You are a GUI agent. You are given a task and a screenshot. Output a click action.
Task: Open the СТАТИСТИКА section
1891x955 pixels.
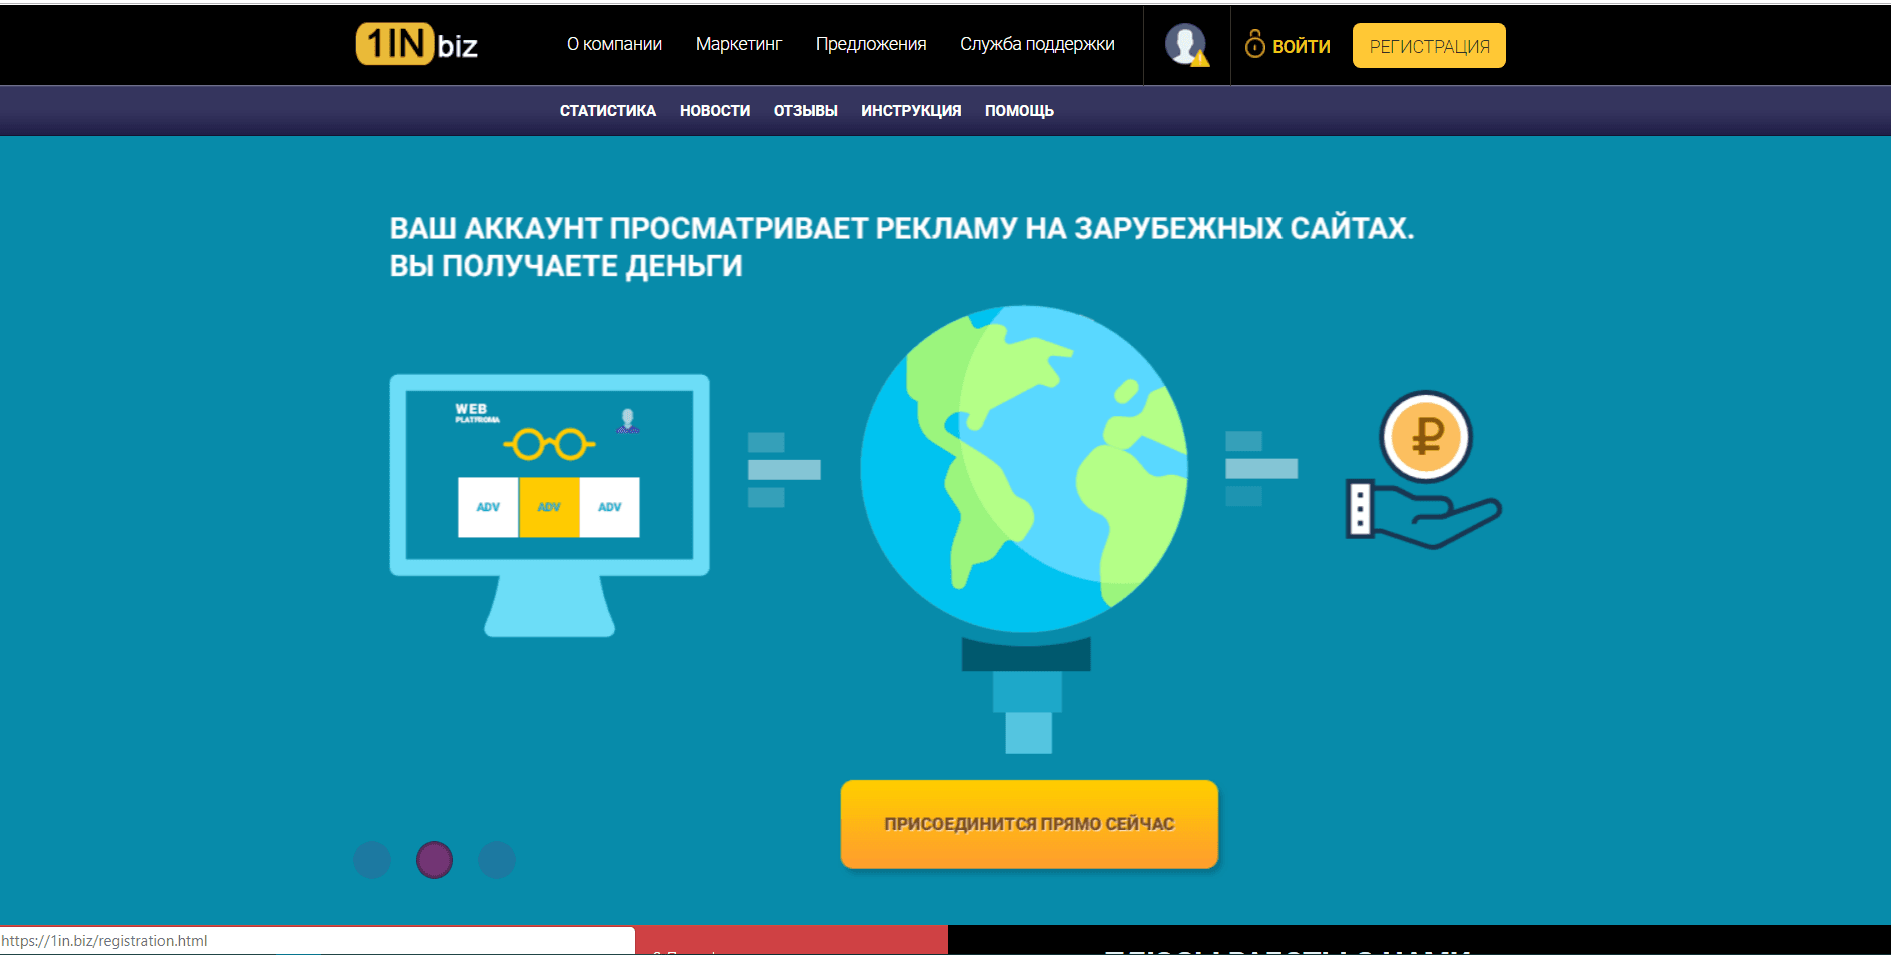[607, 110]
